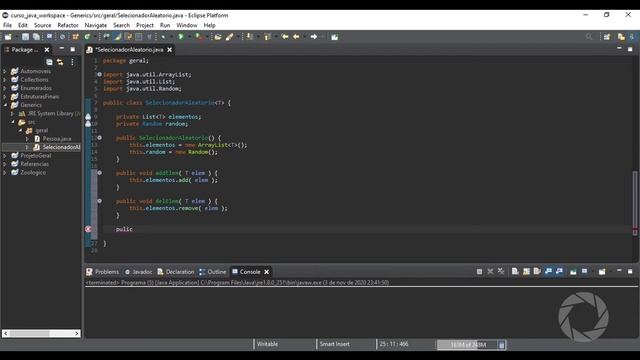Click the New Java Class green C icon
640x360 pixels.
click(x=87, y=37)
